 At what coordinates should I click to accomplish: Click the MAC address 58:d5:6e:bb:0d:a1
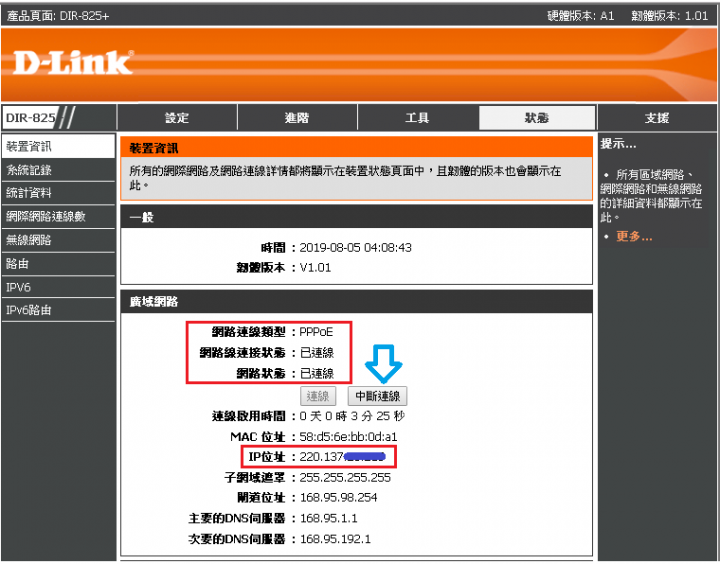[x=348, y=436]
